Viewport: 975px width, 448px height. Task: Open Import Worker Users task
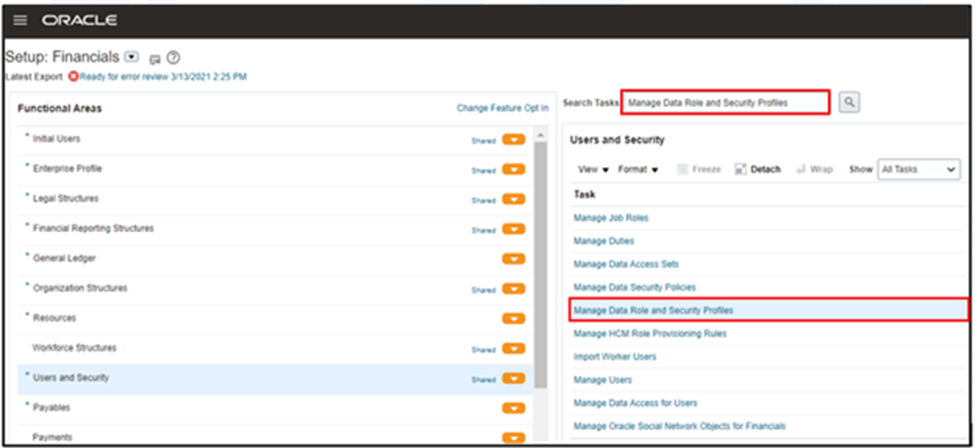(614, 357)
